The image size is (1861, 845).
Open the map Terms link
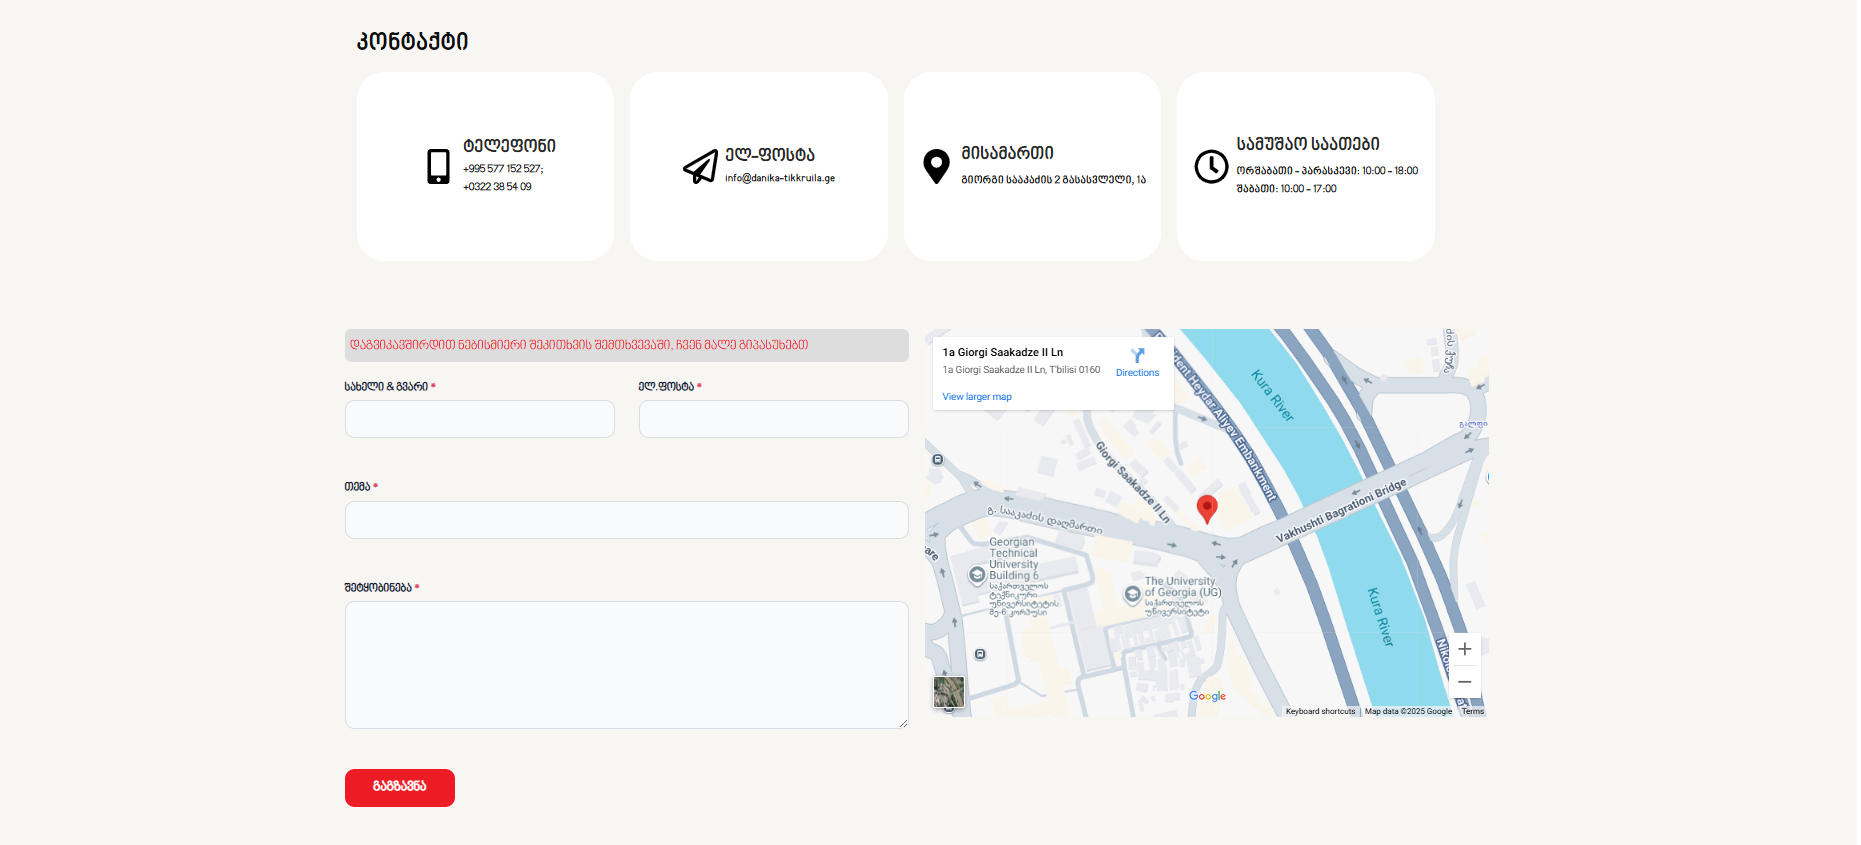[x=1472, y=712]
